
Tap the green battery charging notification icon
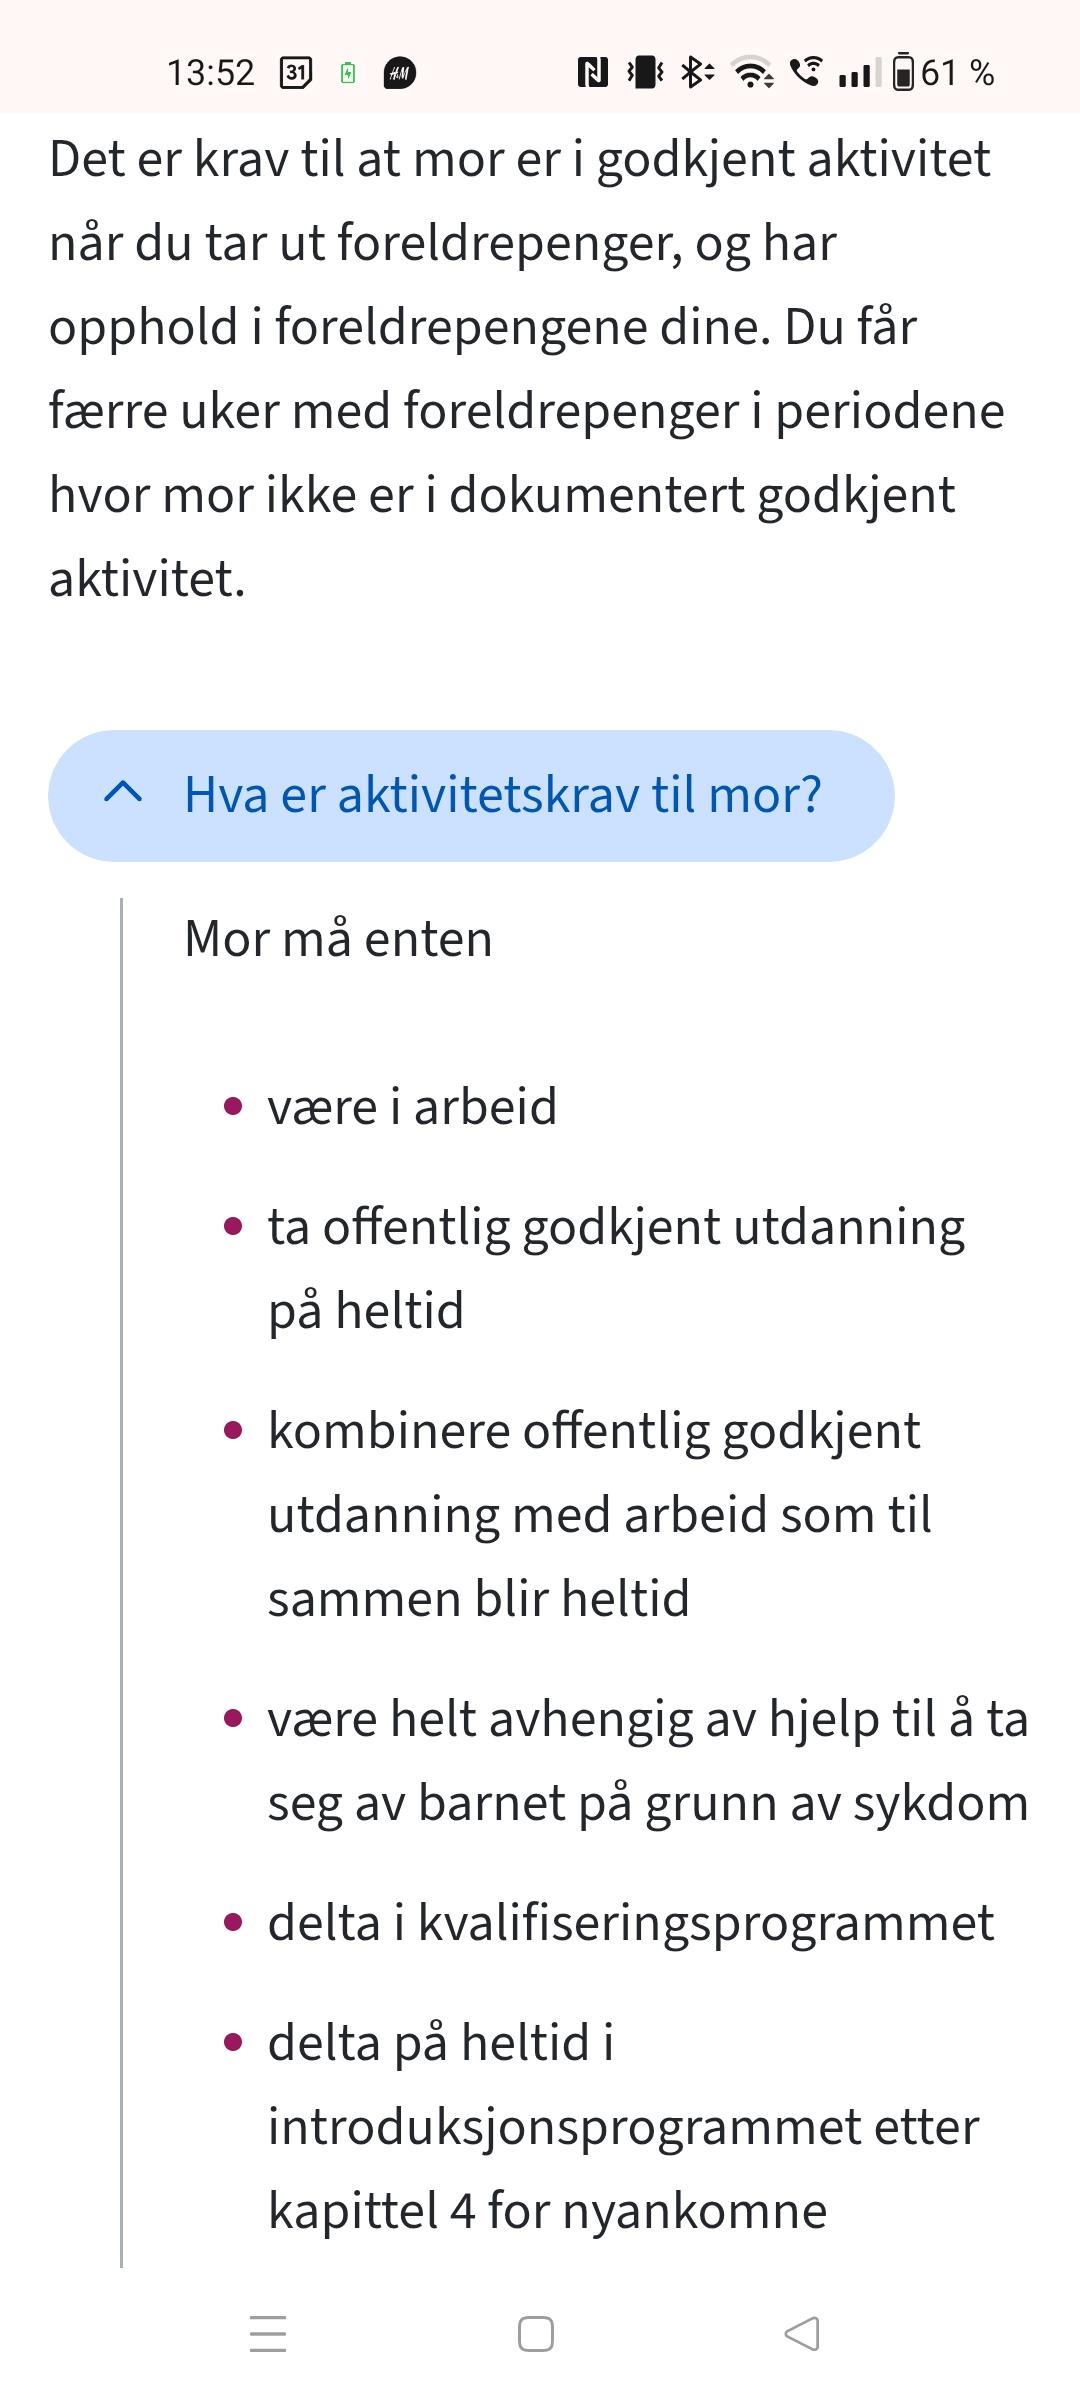click(x=348, y=73)
